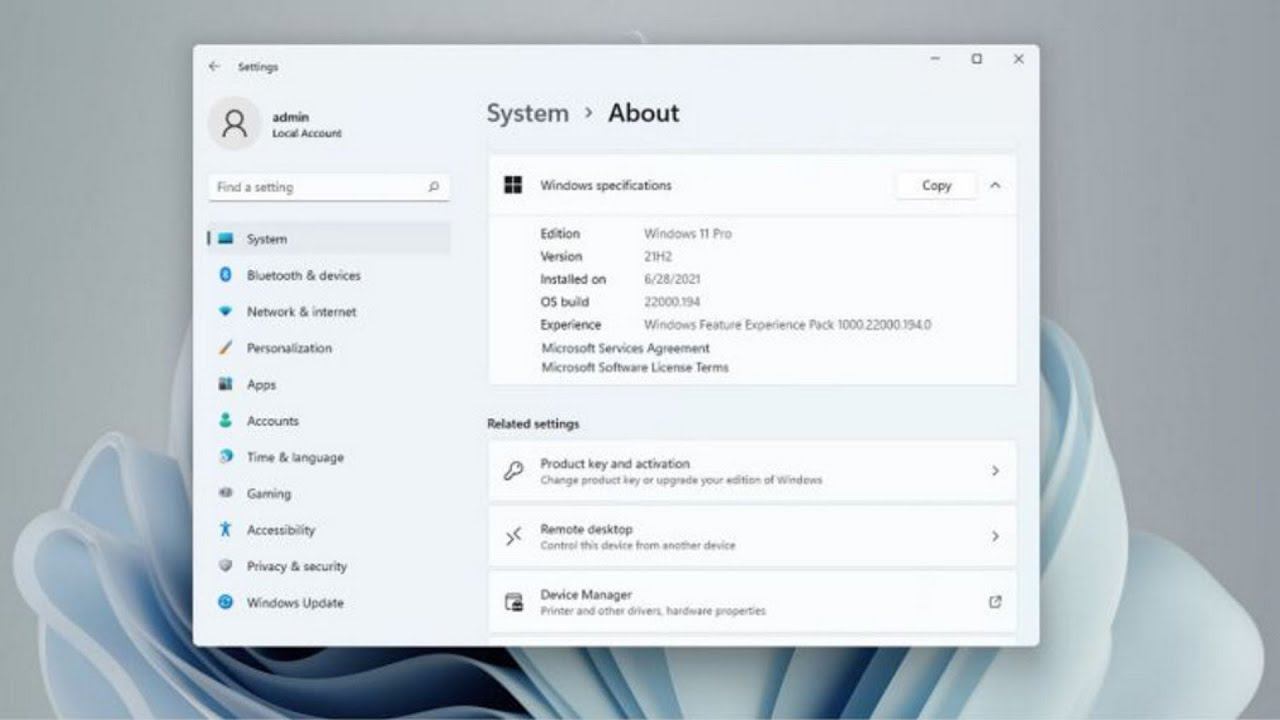The height and width of the screenshot is (720, 1280).
Task: Click the magnifier icon in the search box
Action: click(x=433, y=187)
